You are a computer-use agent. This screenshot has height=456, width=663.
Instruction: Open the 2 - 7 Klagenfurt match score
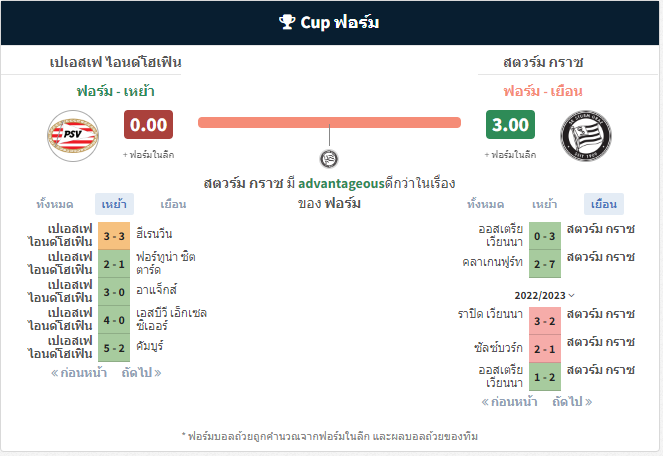click(545, 264)
